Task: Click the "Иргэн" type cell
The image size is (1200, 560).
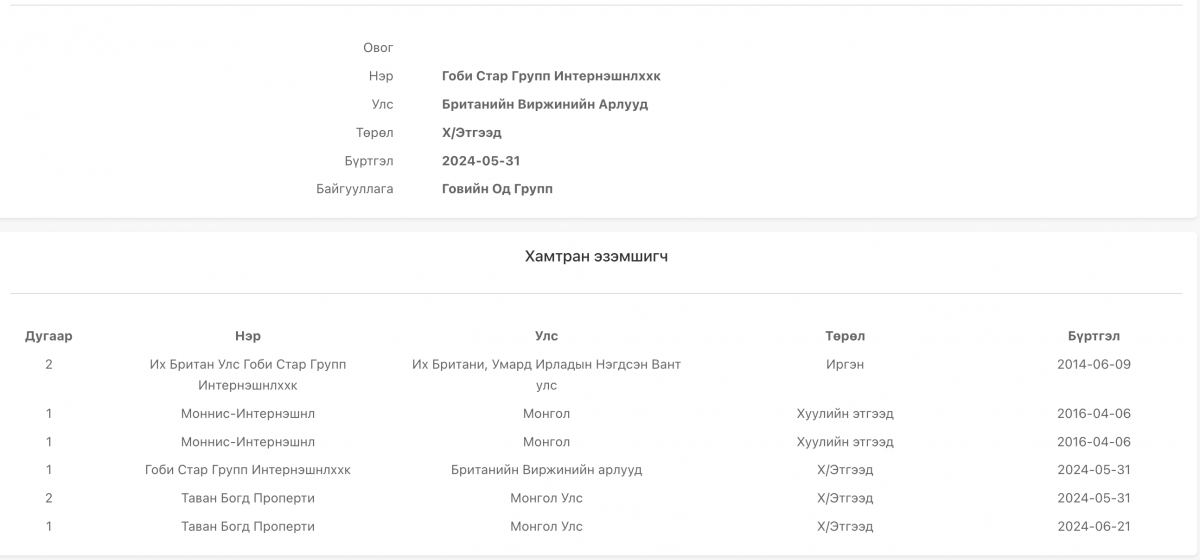Action: (844, 365)
